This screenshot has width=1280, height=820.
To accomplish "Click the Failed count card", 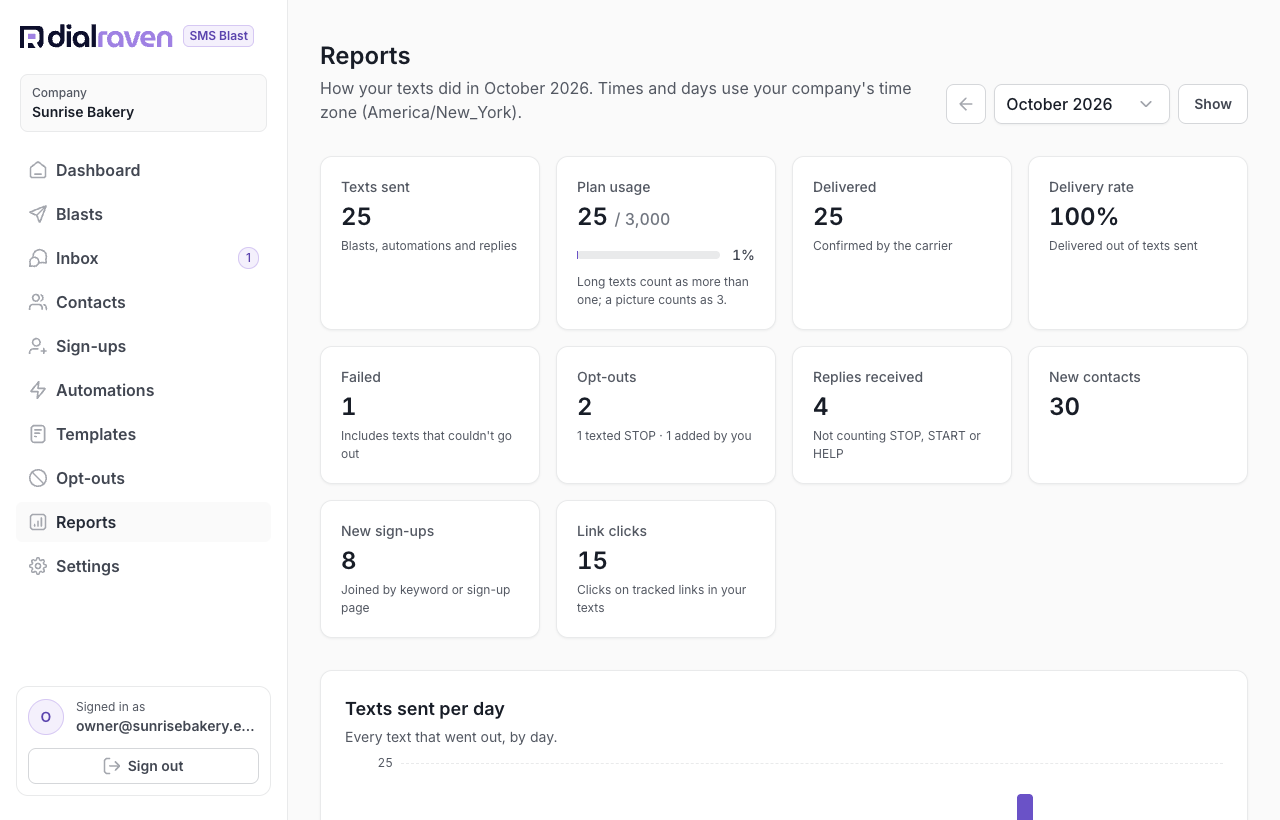I will click(430, 415).
